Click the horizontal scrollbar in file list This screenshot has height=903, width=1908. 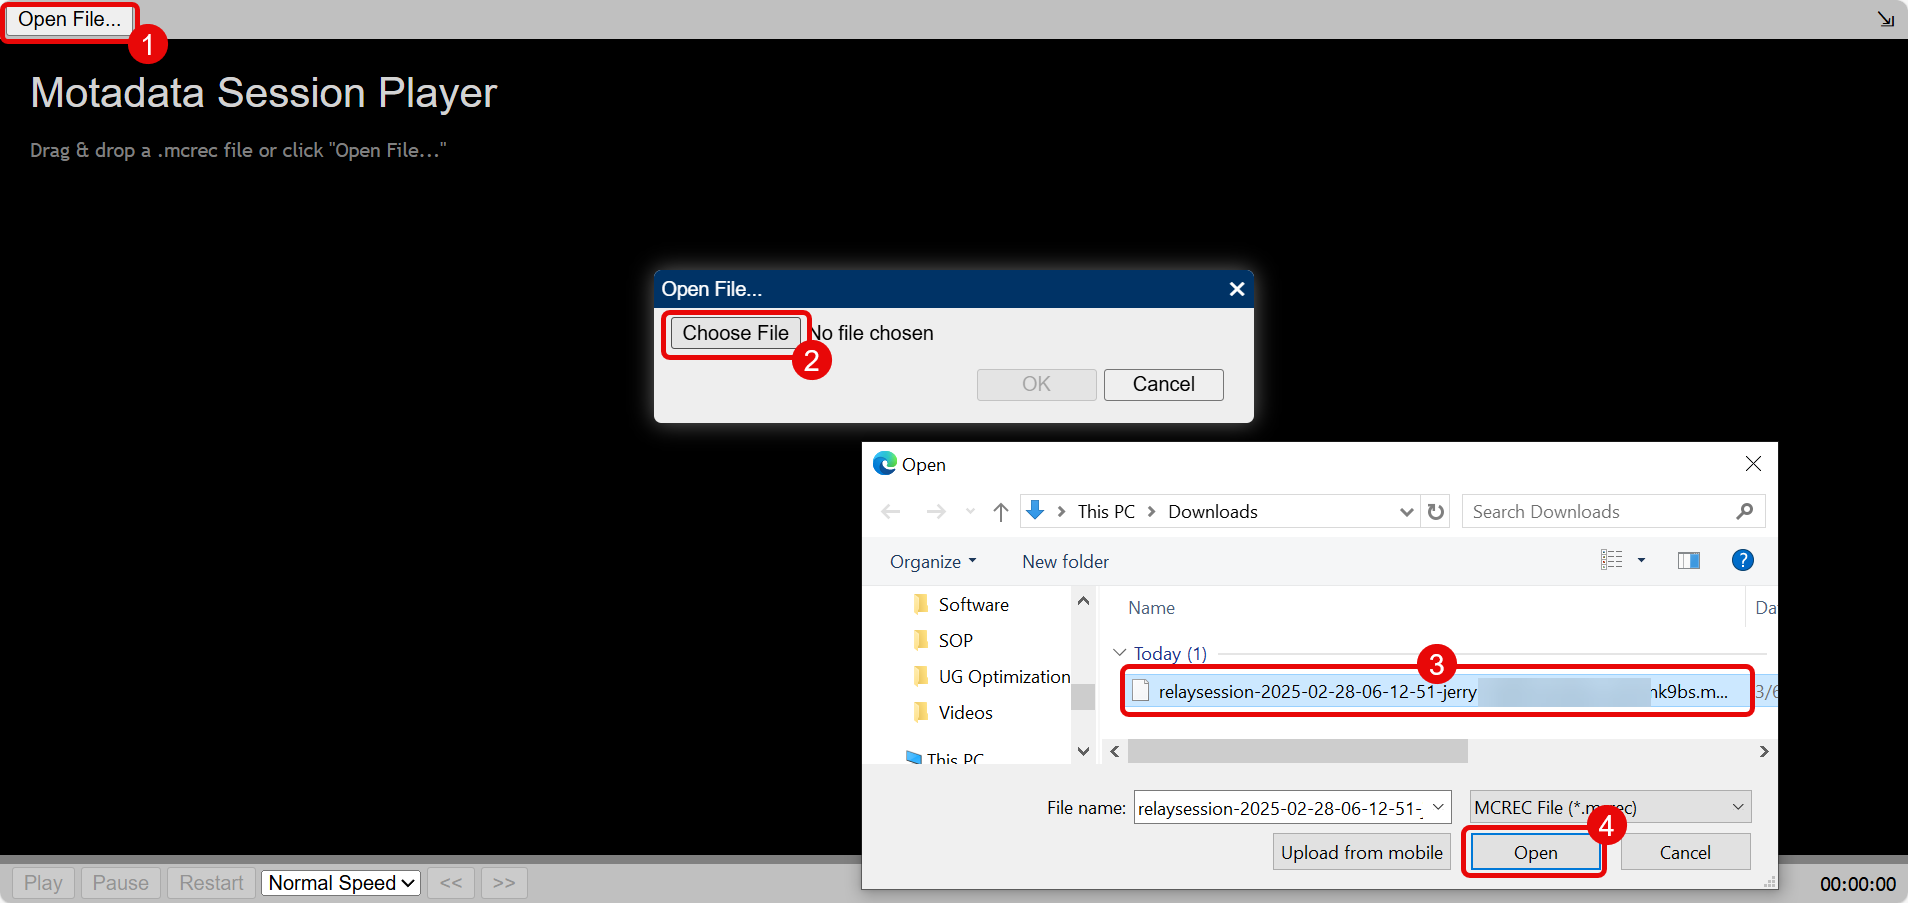1297,751
